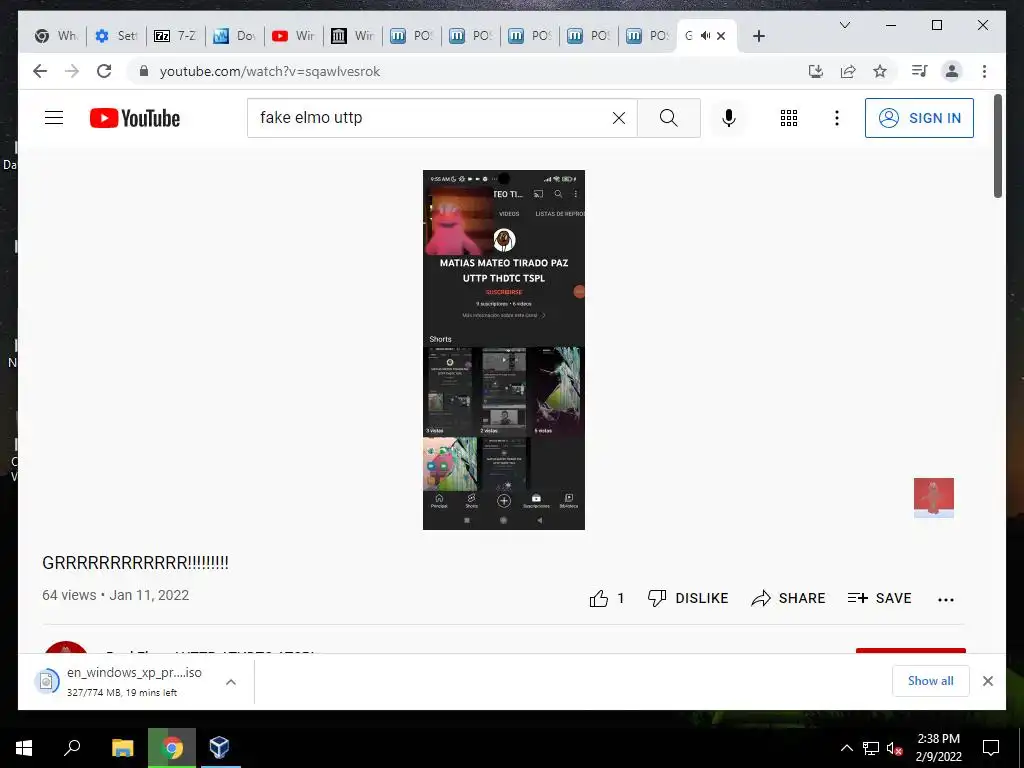
Task: Open the YouTube apps grid
Action: pyautogui.click(x=789, y=118)
